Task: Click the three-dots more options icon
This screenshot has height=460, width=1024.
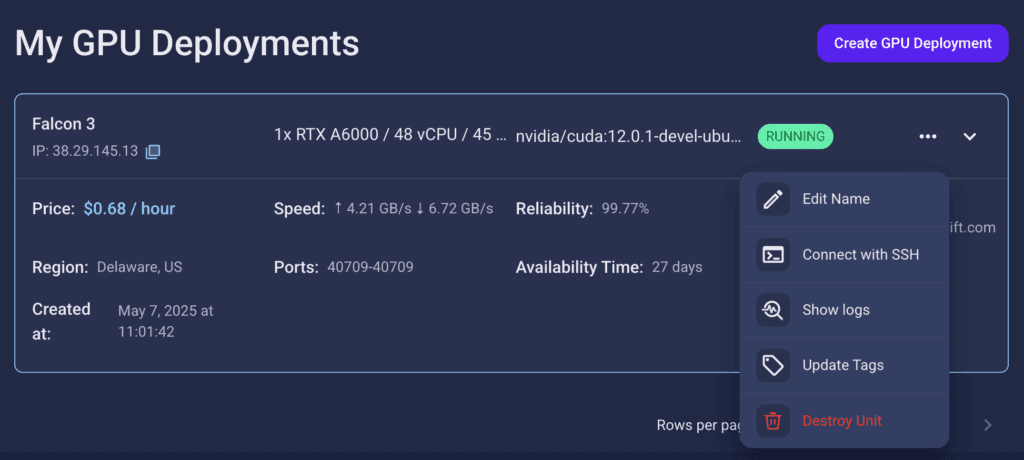Action: tap(927, 136)
